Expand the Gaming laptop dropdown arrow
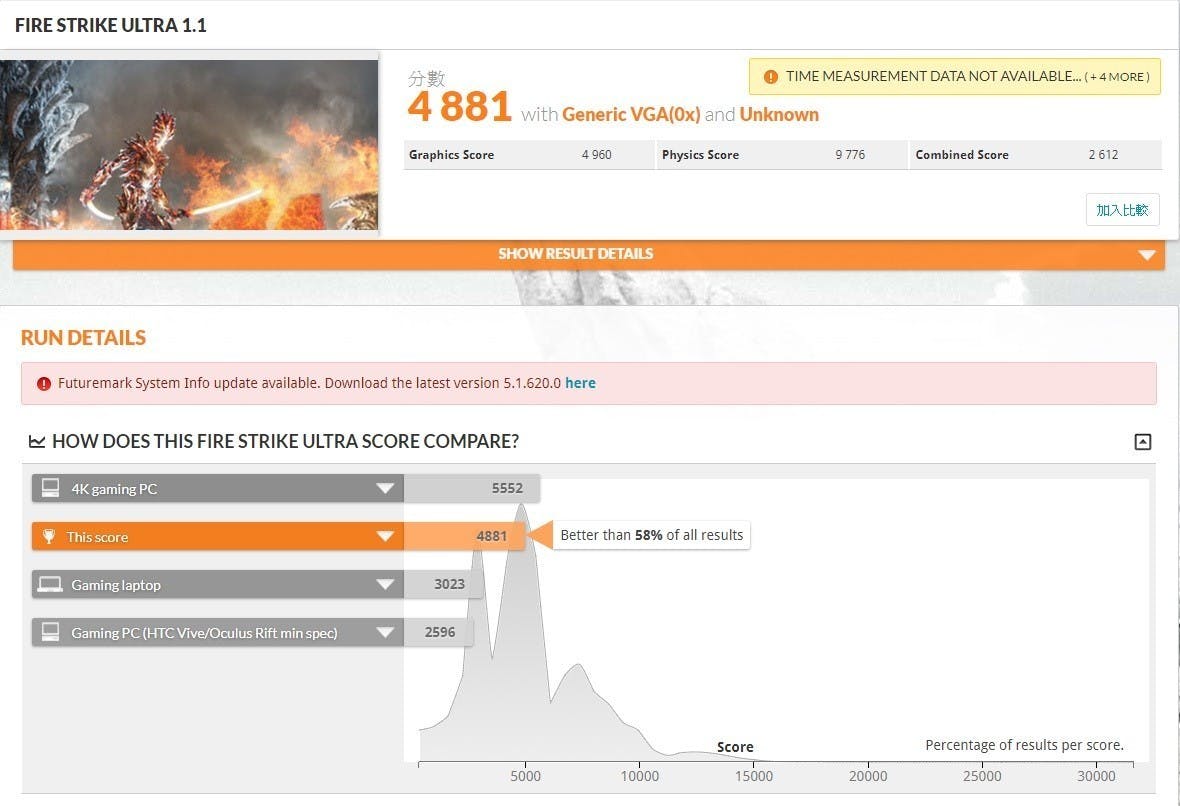Viewport: 1180px width, 806px height. pos(385,585)
